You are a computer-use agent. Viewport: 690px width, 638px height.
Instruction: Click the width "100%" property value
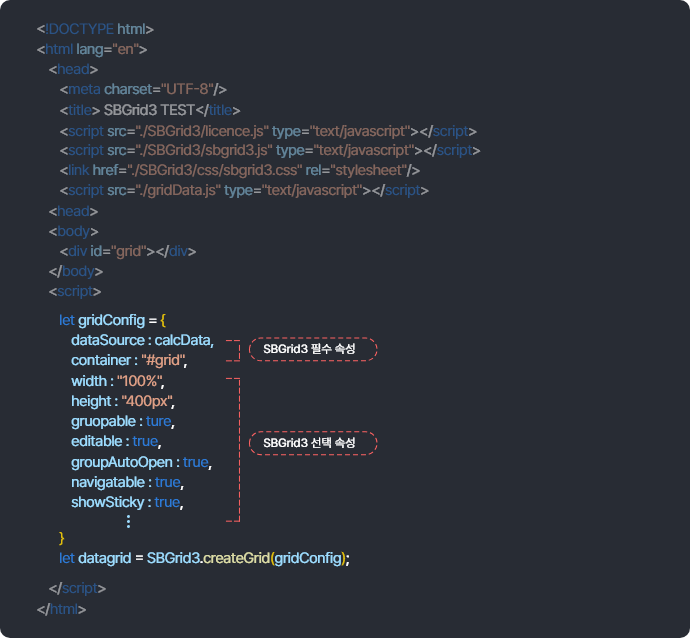tap(139, 381)
